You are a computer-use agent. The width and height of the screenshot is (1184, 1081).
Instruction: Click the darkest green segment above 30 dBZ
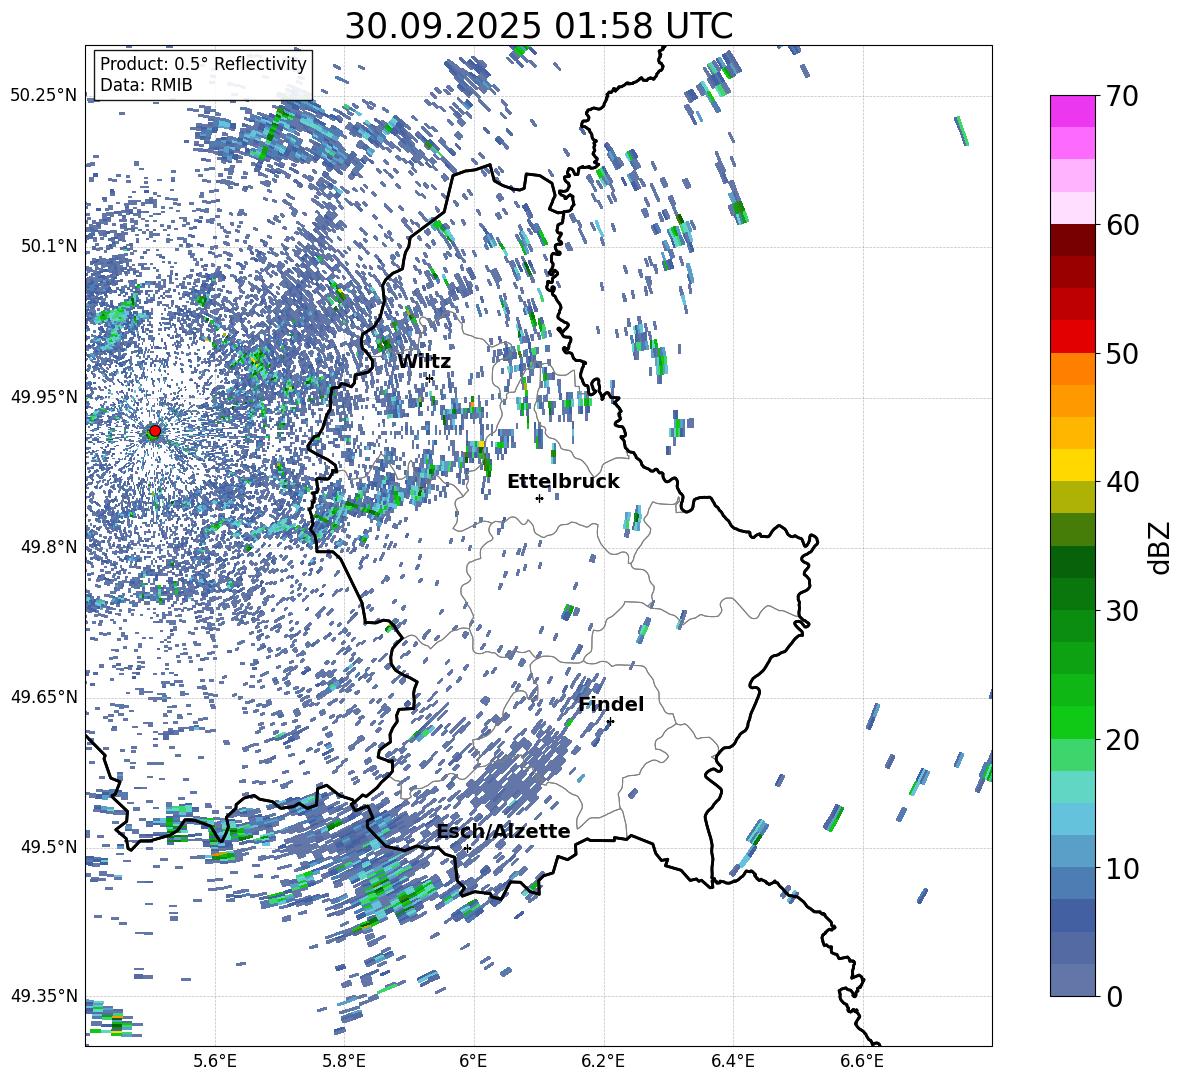tap(1072, 562)
